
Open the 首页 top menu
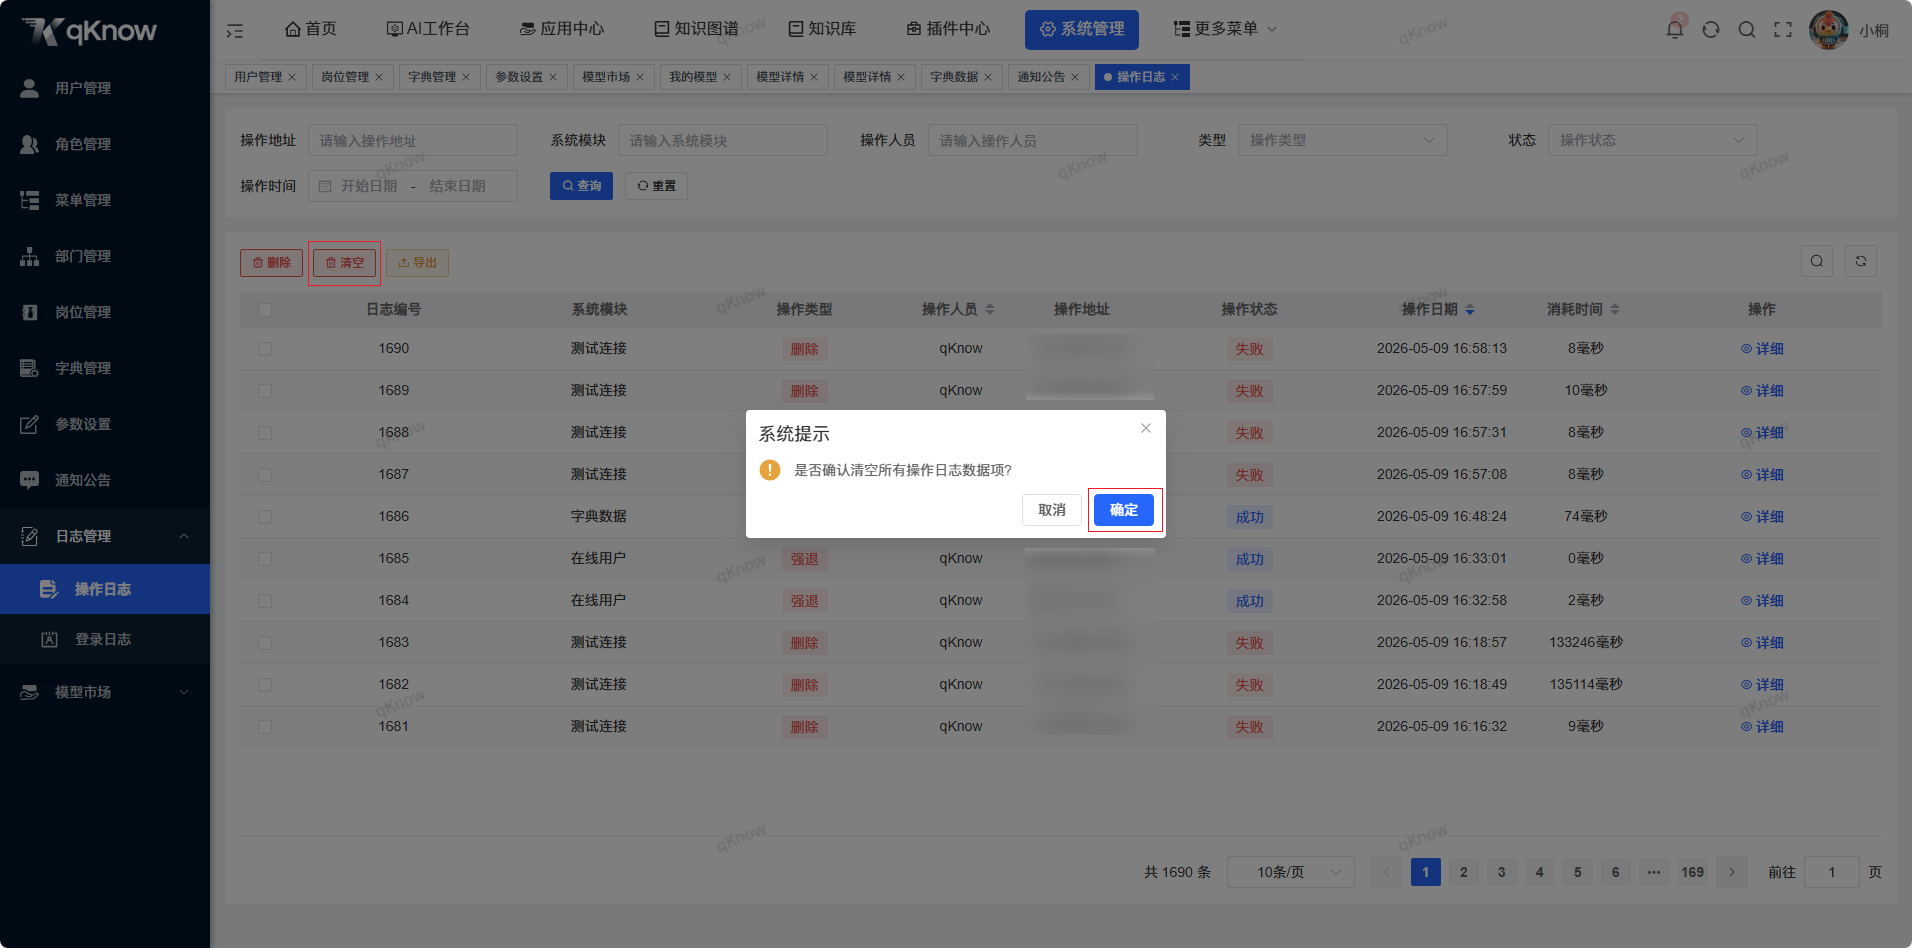point(311,29)
